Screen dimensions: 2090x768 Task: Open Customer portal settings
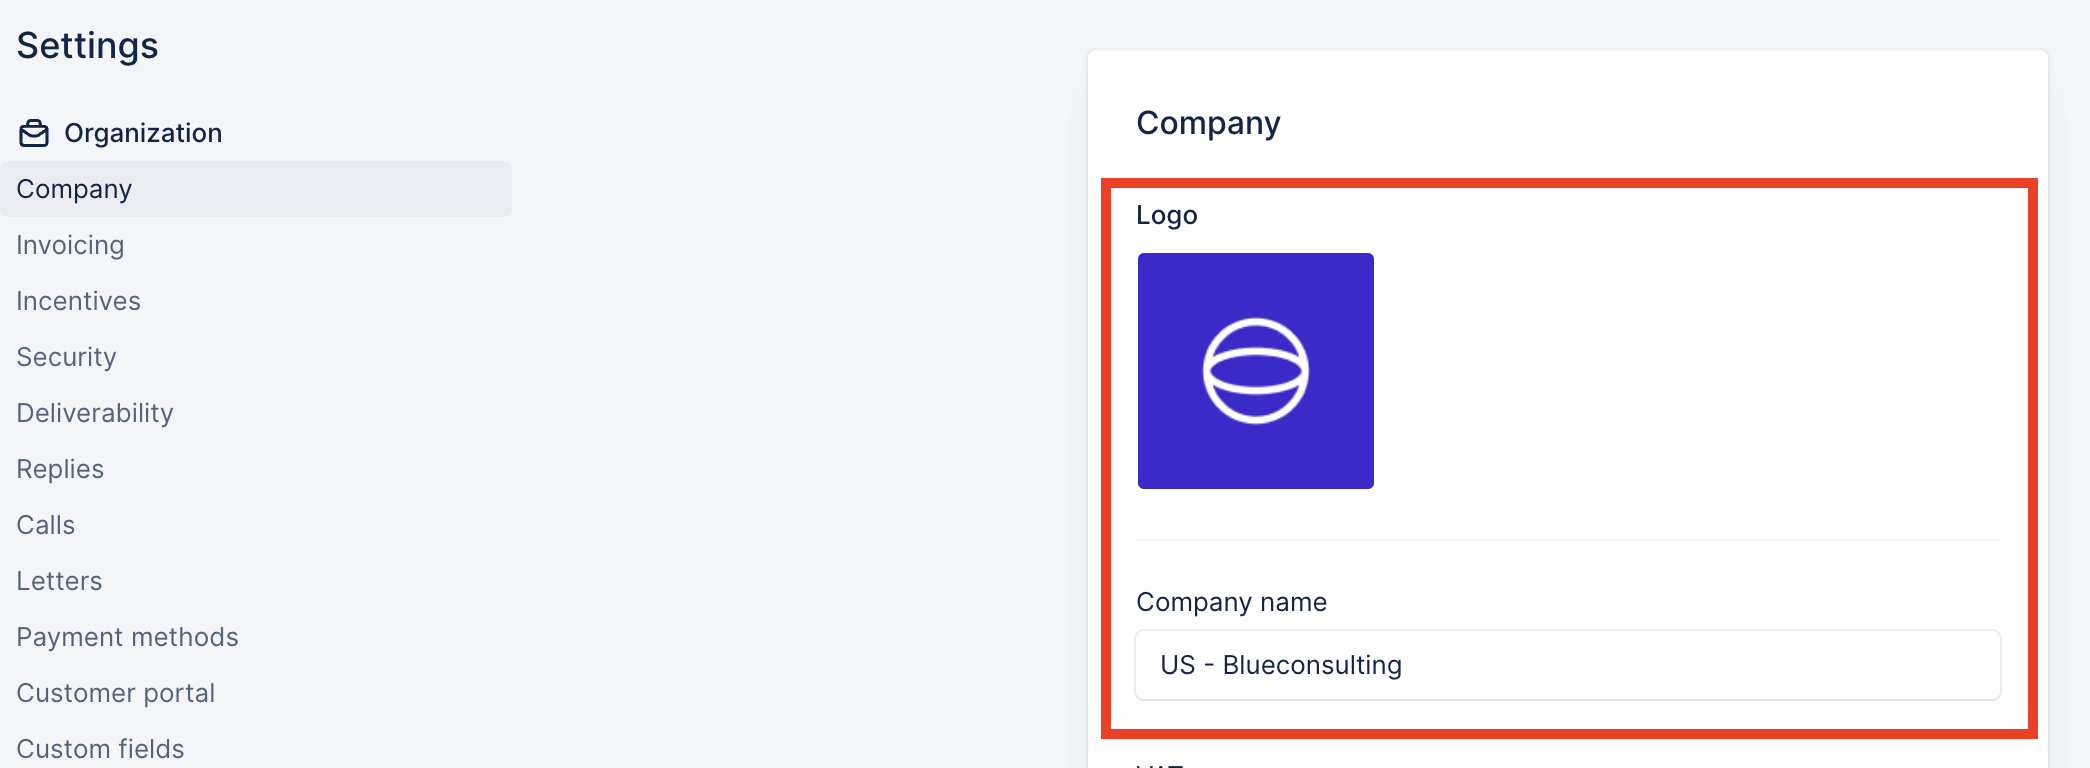(116, 693)
